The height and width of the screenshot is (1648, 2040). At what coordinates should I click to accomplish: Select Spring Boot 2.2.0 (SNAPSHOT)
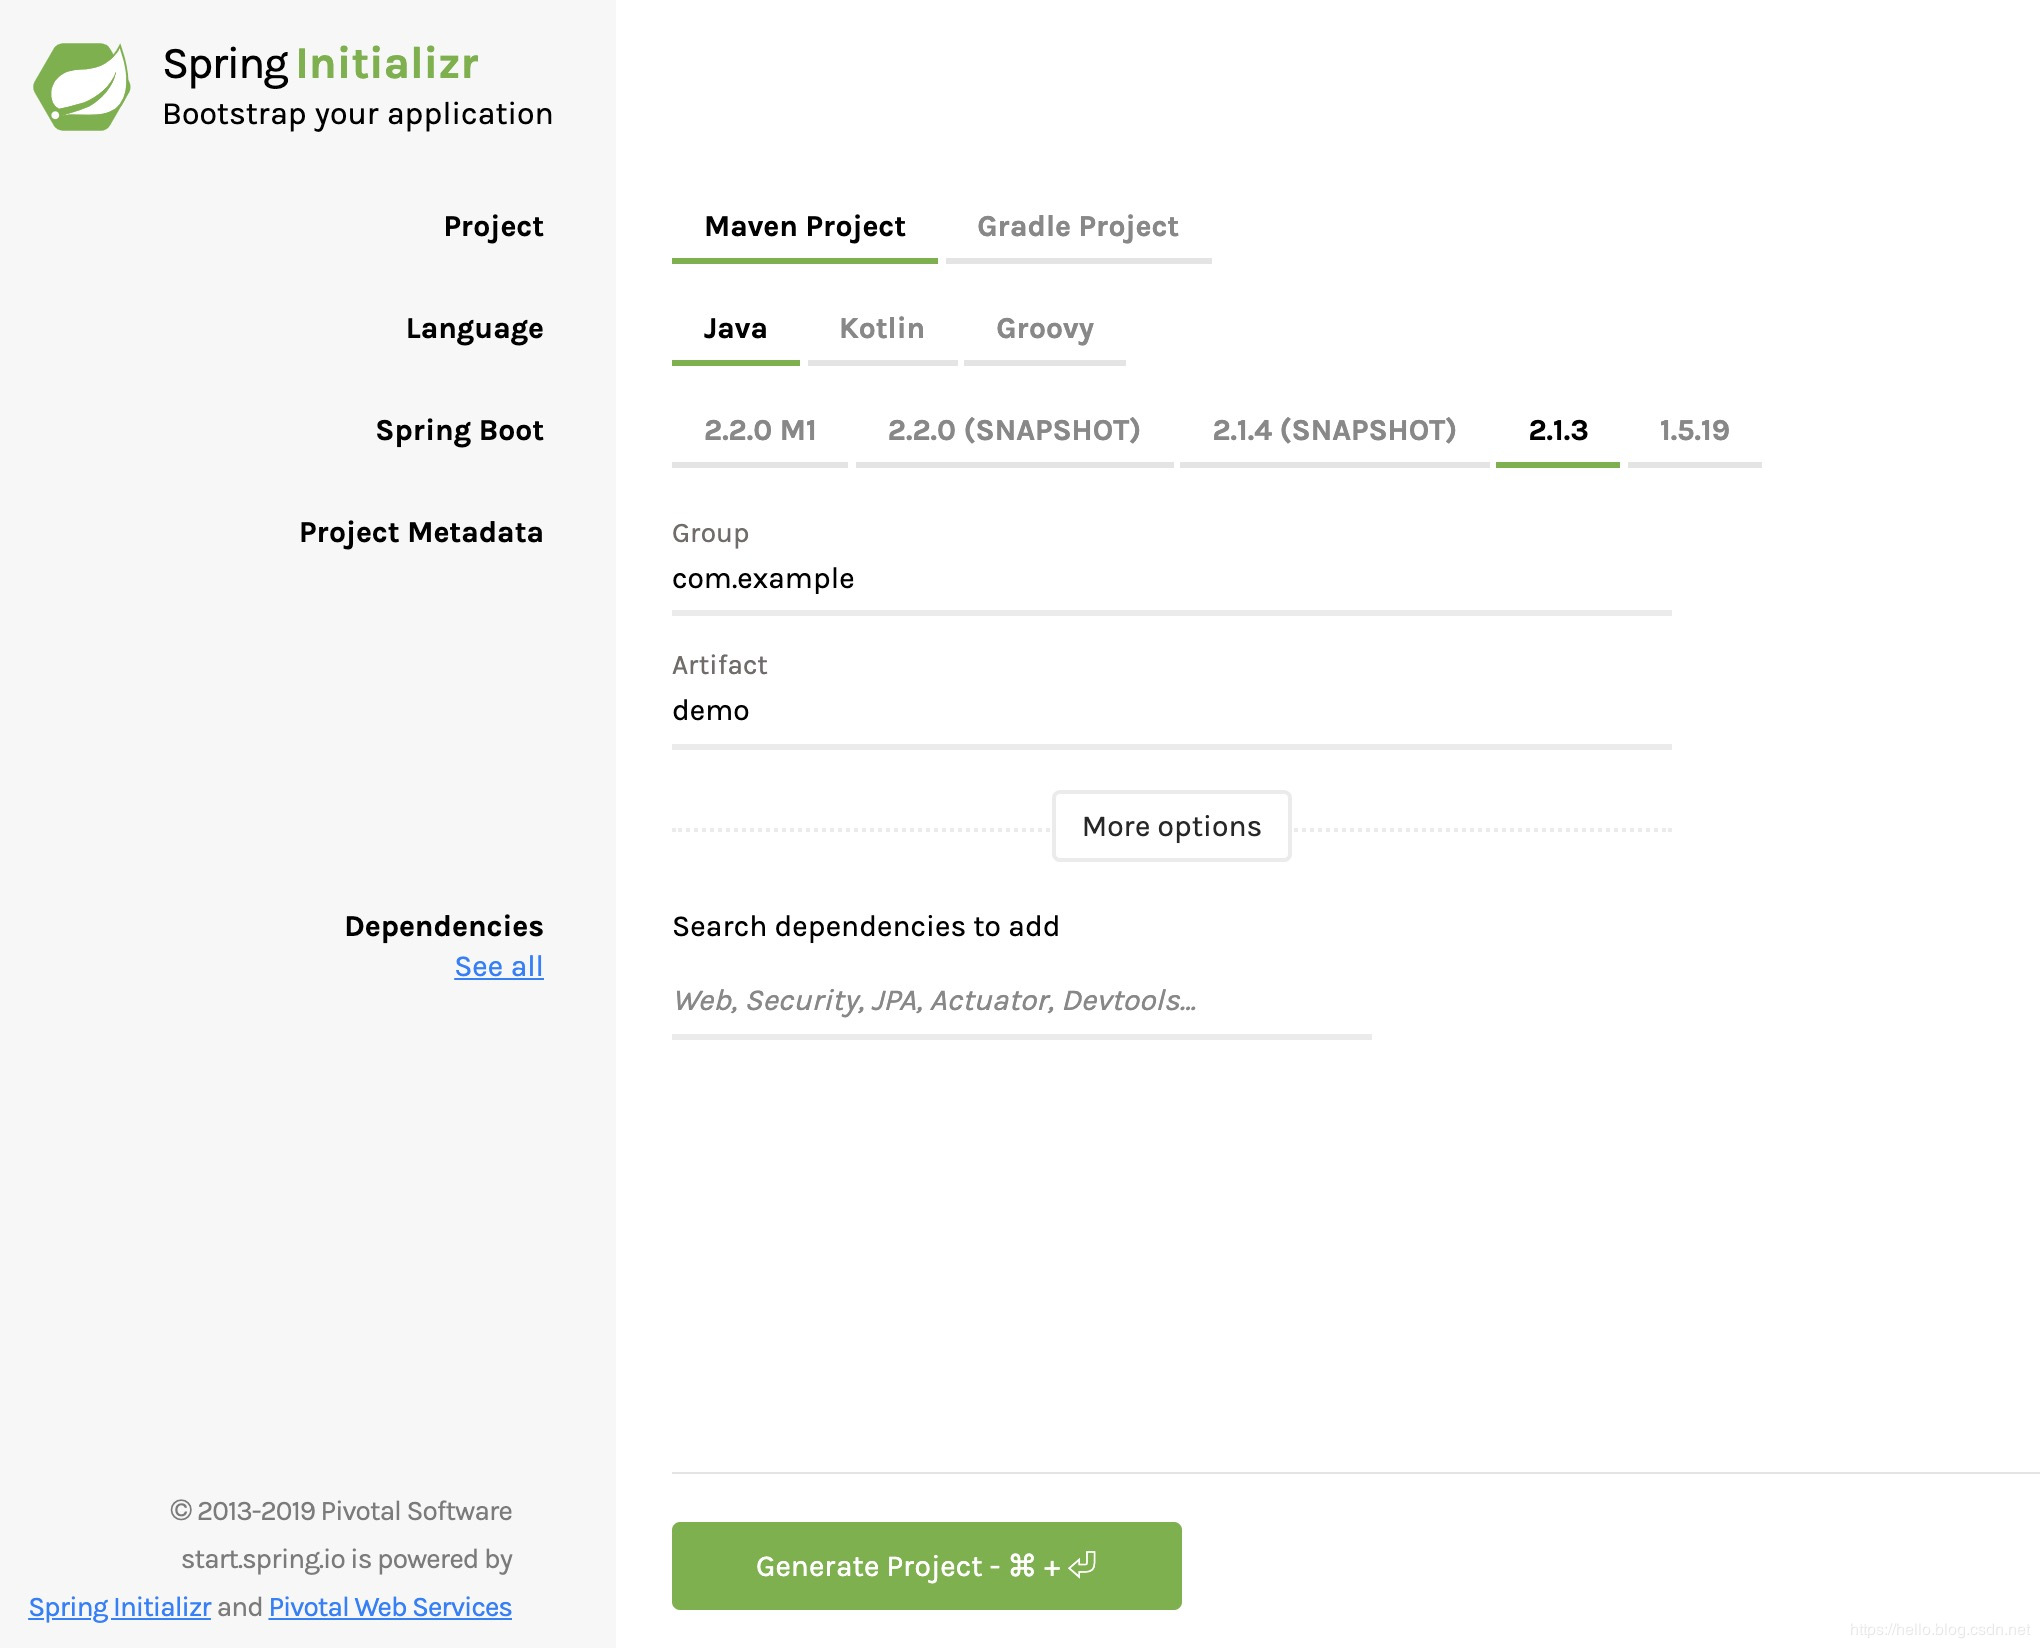coord(1013,431)
